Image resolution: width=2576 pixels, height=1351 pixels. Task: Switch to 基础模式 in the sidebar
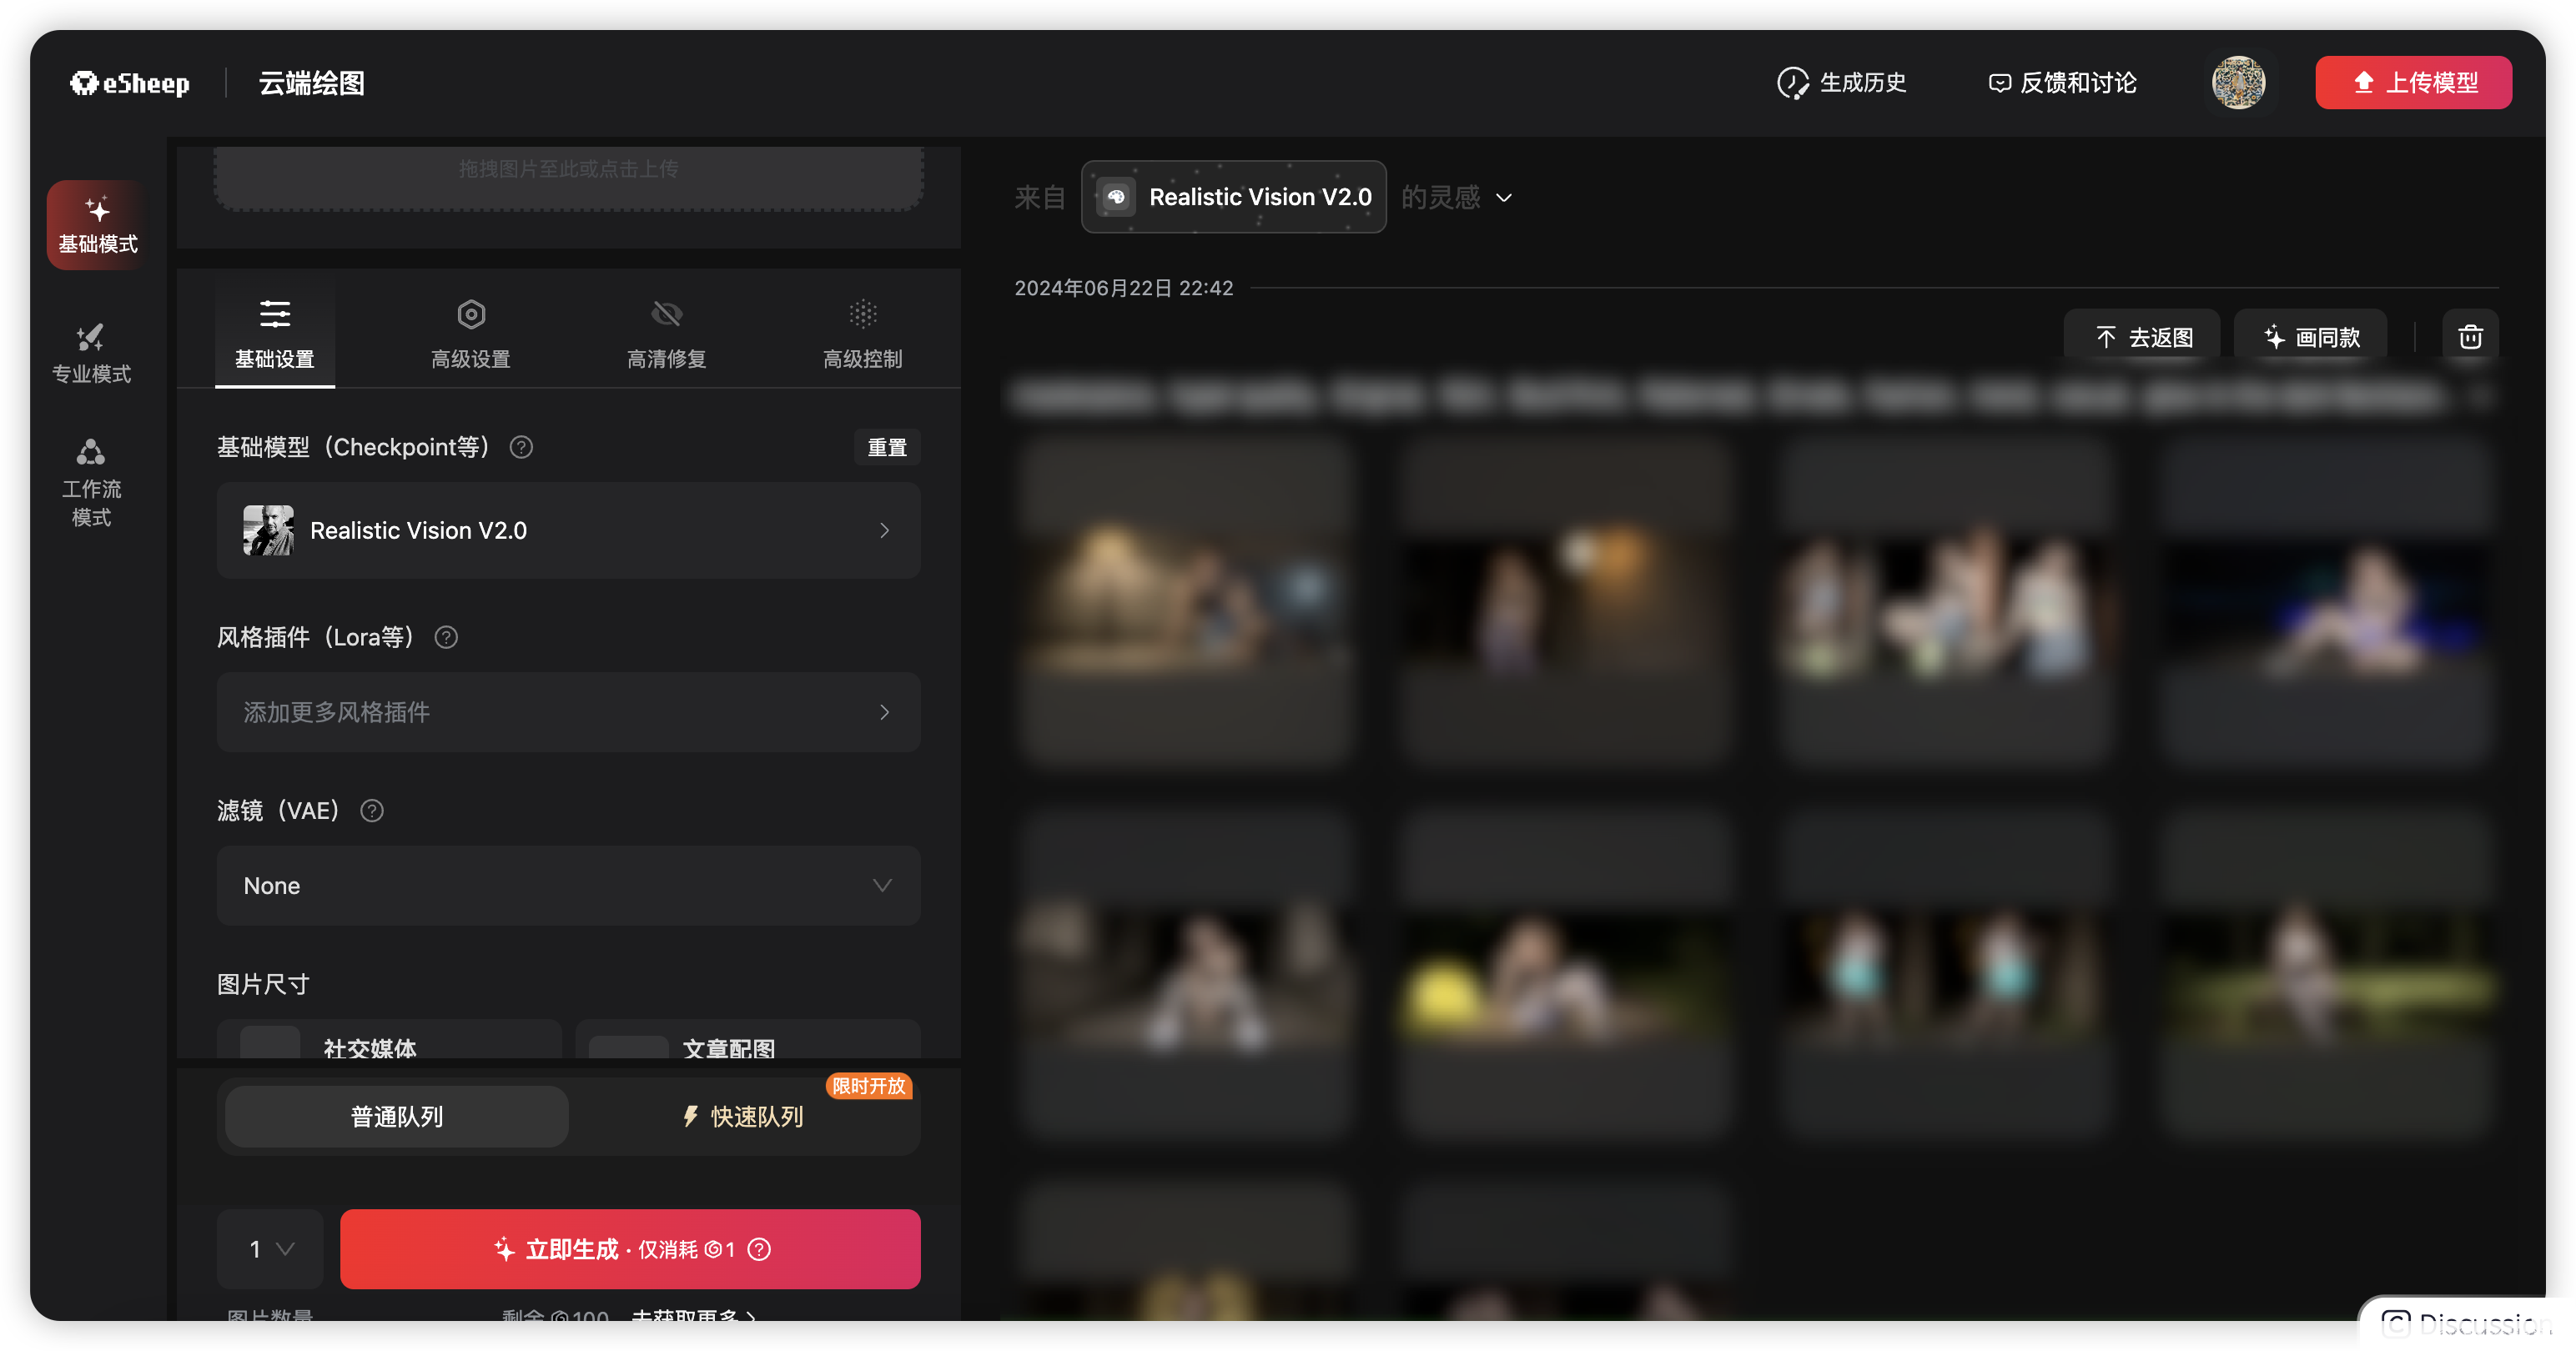point(97,224)
